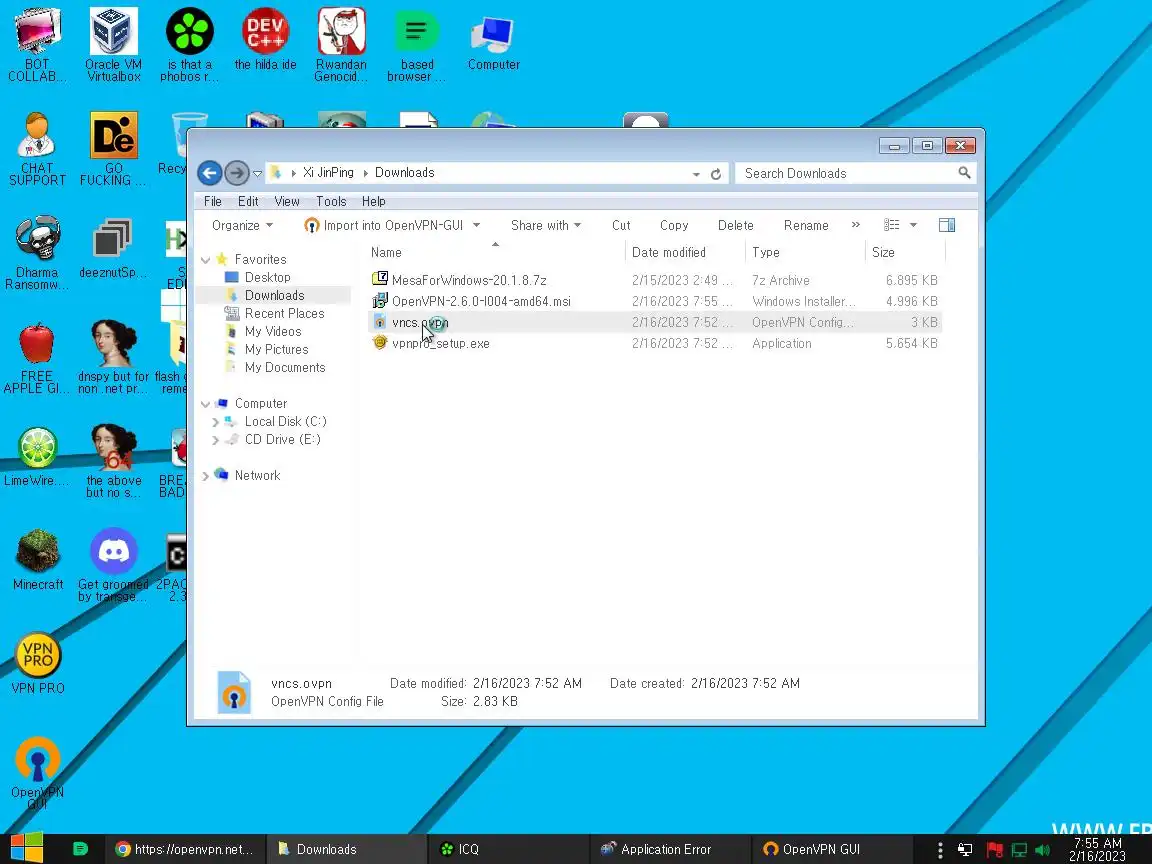This screenshot has height=864, width=1152.
Task: Switch to Application Error taskbar button
Action: [669, 849]
